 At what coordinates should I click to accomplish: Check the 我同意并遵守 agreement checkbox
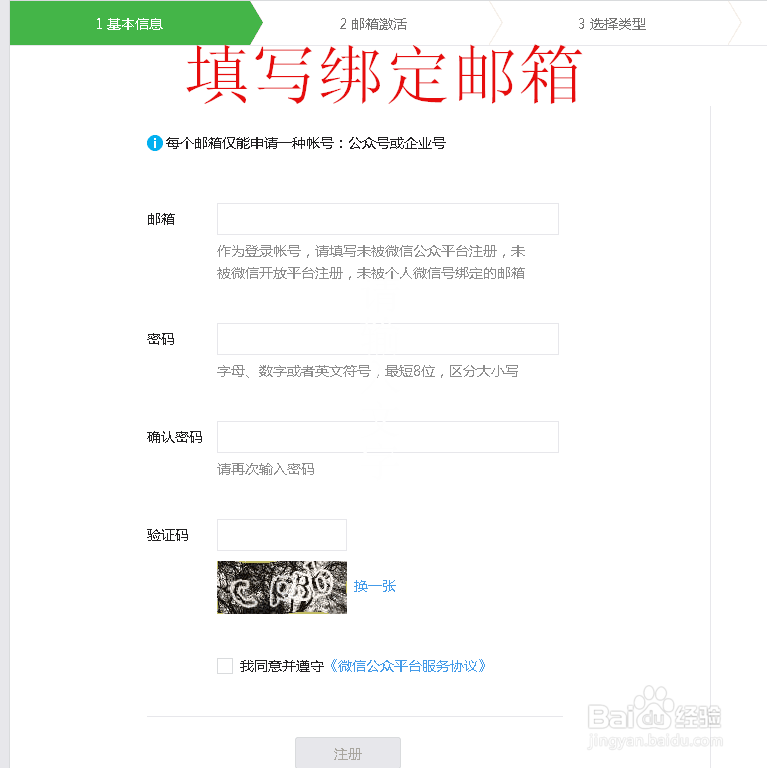coord(225,666)
